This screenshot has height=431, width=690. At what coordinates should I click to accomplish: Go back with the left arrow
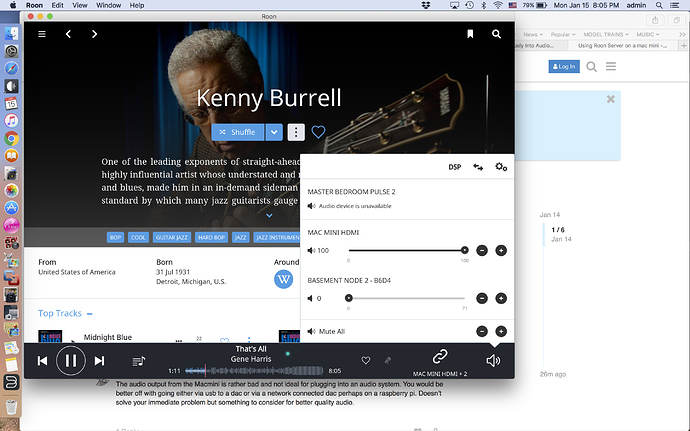tap(68, 34)
